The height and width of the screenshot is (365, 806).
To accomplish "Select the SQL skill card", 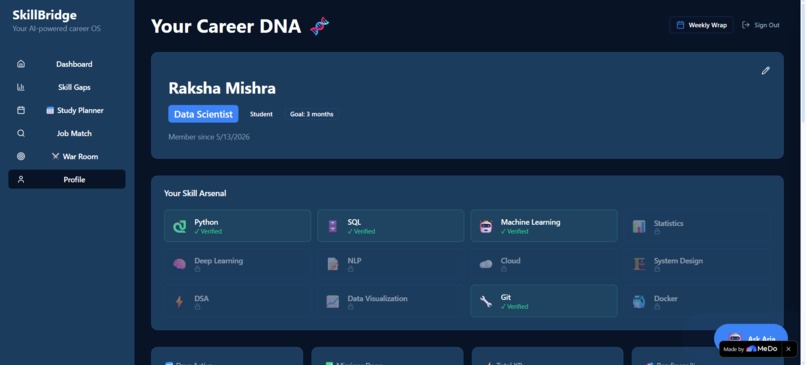I will [391, 226].
